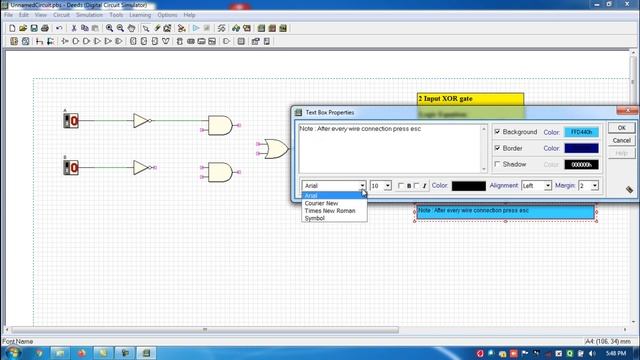Start simulation with the play icon

(x=196, y=28)
